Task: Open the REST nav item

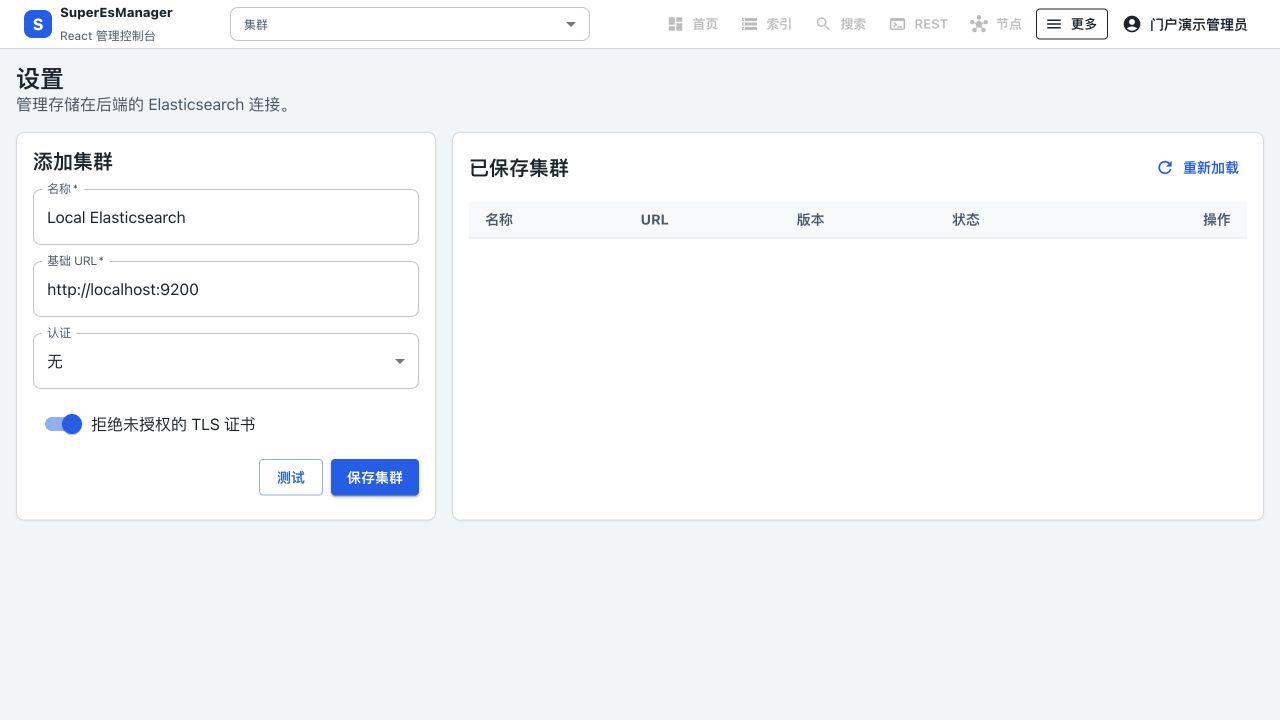Action: pyautogui.click(x=918, y=24)
